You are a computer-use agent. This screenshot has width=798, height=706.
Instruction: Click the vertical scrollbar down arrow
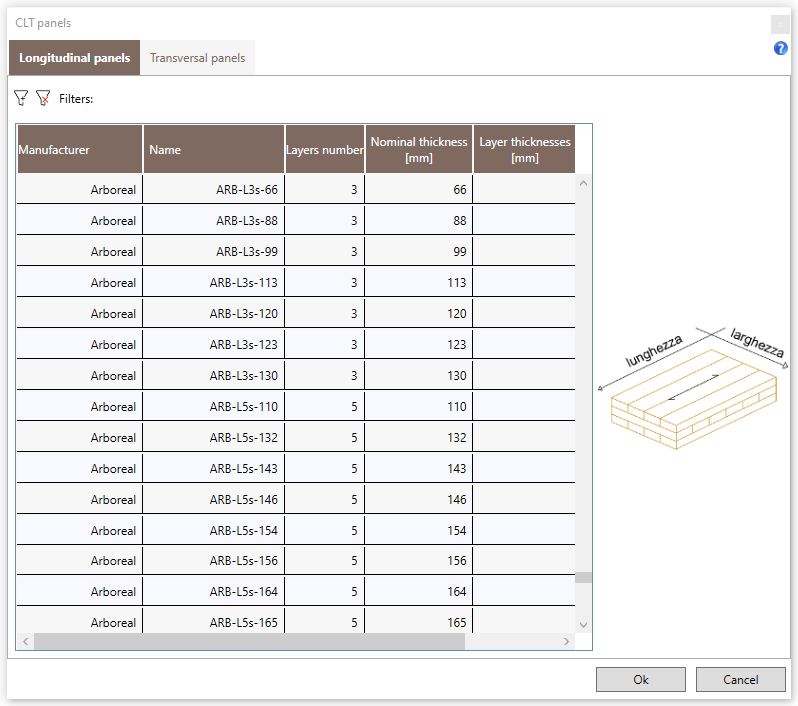(x=583, y=625)
